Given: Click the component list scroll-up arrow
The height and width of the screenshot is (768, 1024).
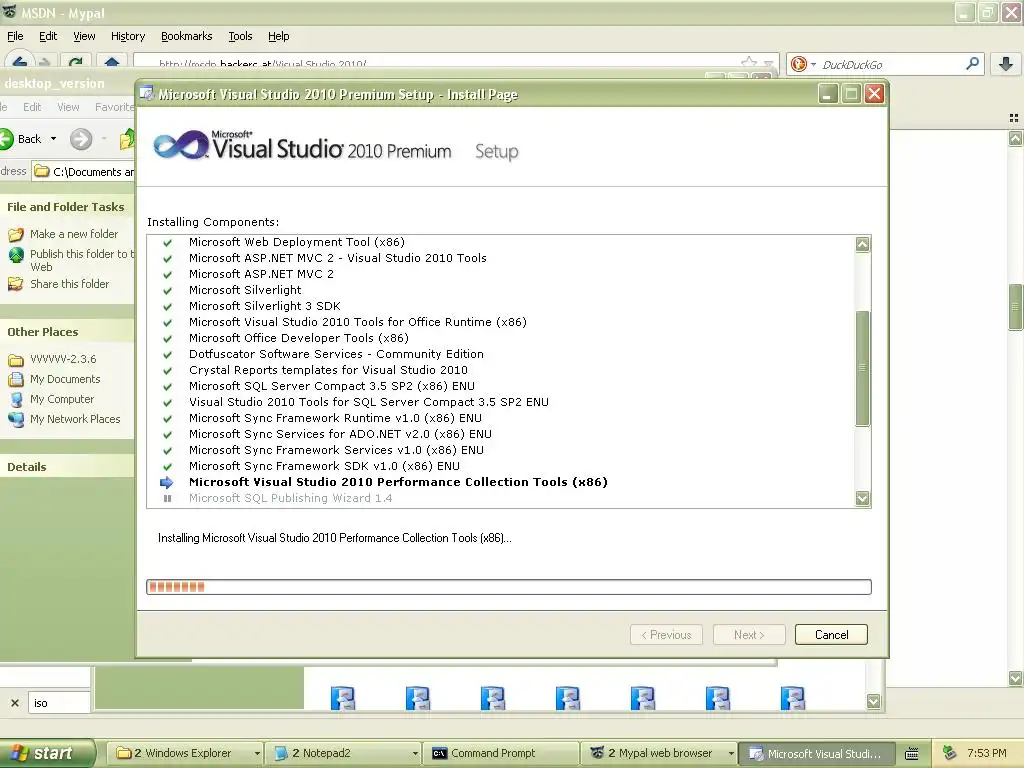Looking at the screenshot, I should [x=862, y=244].
